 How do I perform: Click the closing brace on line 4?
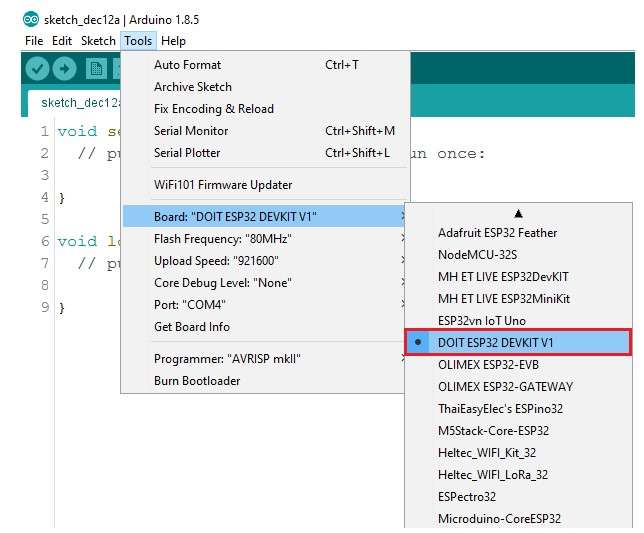62,198
